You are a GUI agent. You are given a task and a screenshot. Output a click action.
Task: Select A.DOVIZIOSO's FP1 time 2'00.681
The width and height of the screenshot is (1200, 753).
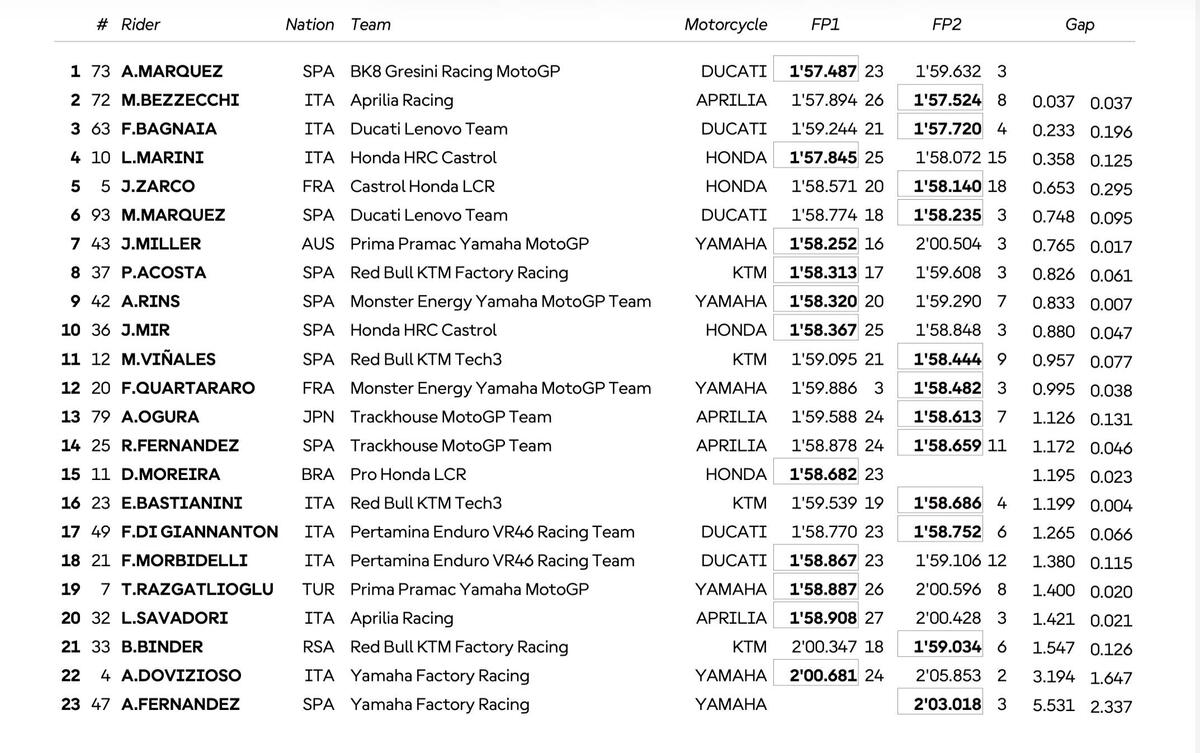[x=823, y=675]
